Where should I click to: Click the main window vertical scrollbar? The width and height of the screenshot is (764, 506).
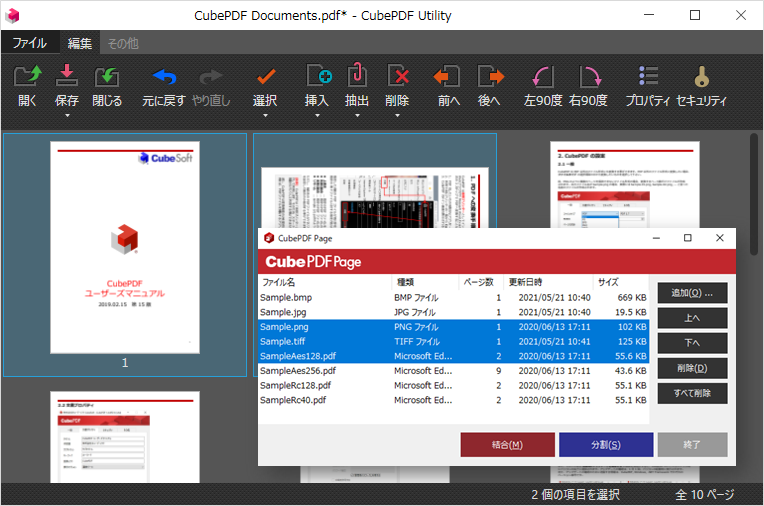(754, 195)
